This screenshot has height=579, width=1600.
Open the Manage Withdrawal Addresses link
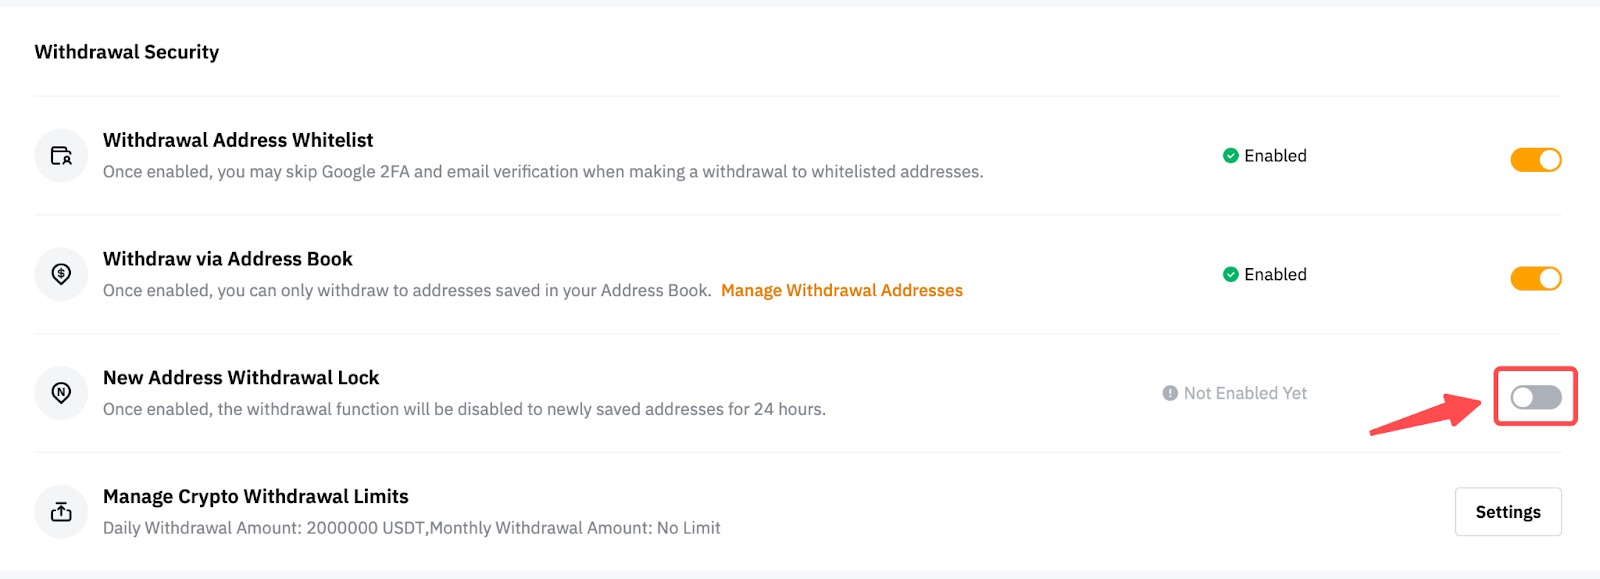[x=841, y=291]
